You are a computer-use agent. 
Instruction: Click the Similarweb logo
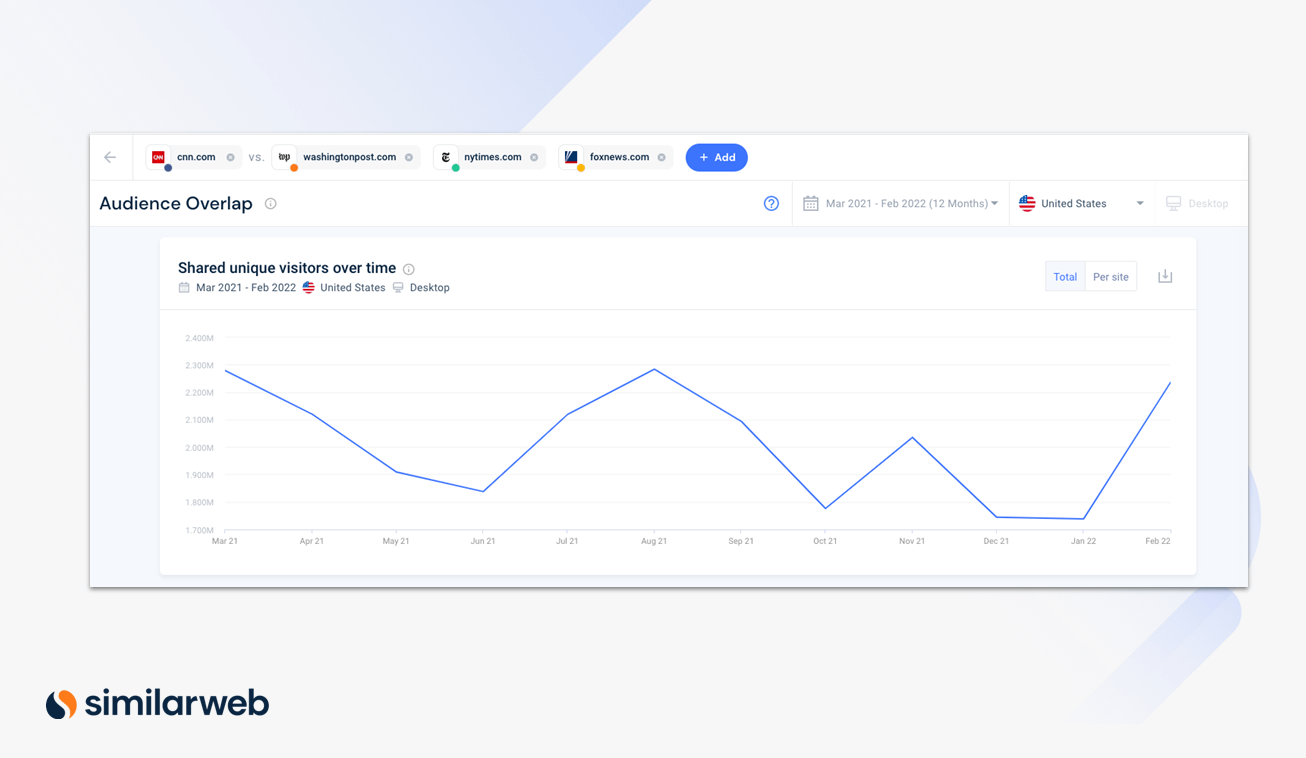(157, 704)
